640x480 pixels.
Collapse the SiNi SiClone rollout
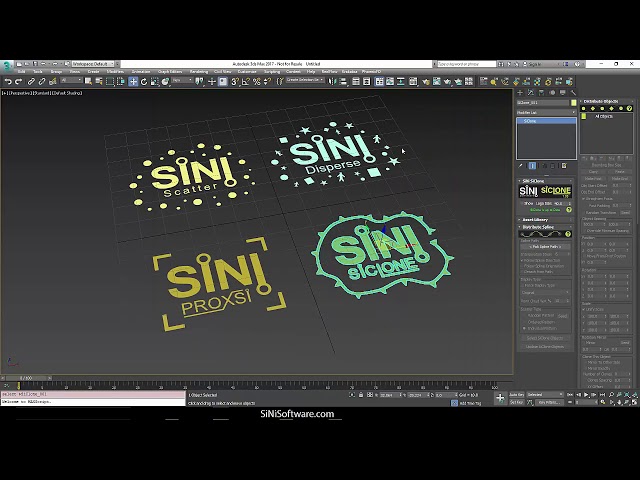click(545, 181)
